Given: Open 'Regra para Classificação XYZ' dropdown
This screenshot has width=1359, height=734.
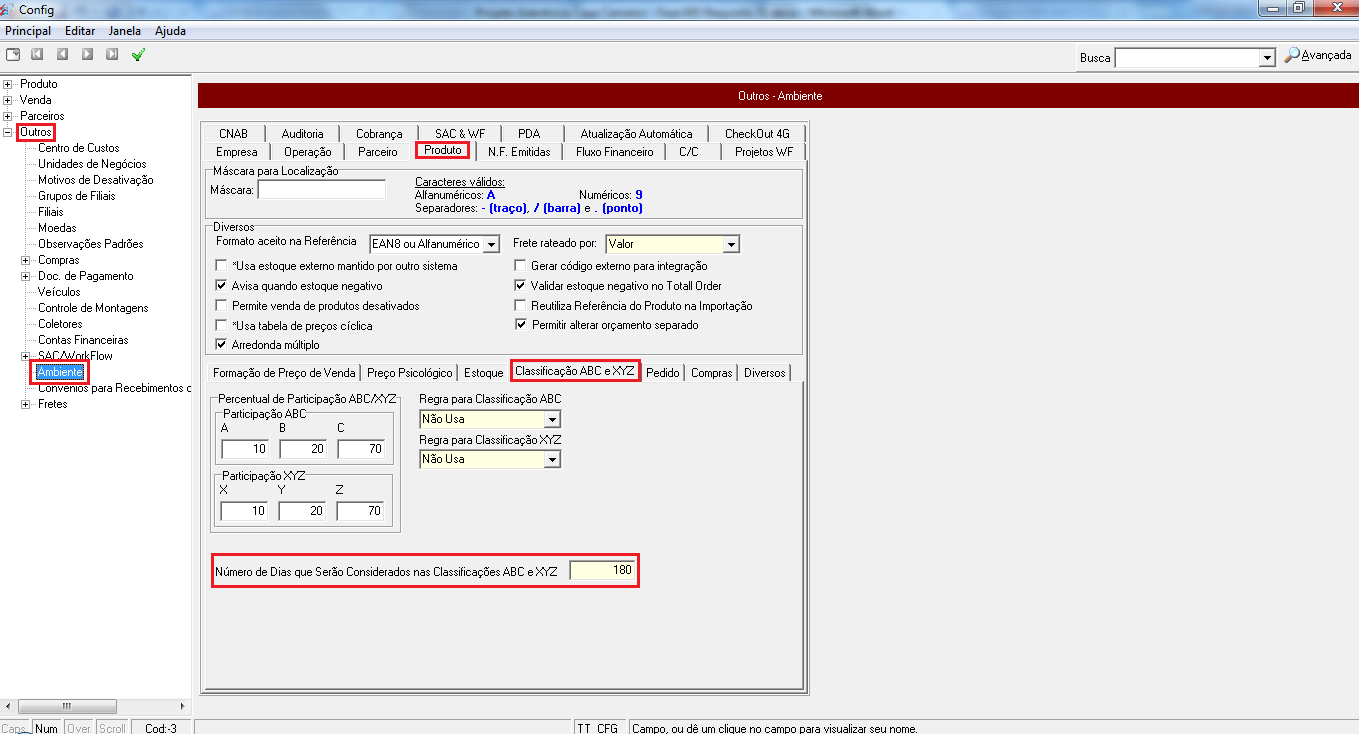Looking at the screenshot, I should coord(552,460).
